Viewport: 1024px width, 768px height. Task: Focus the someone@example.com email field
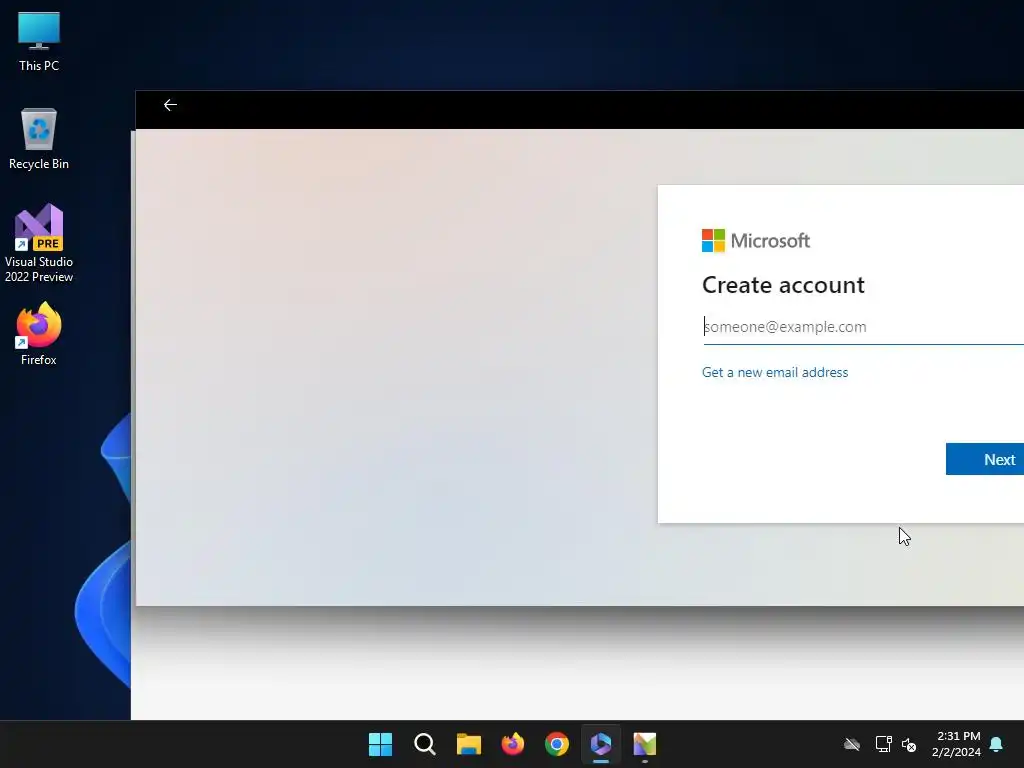[863, 327]
